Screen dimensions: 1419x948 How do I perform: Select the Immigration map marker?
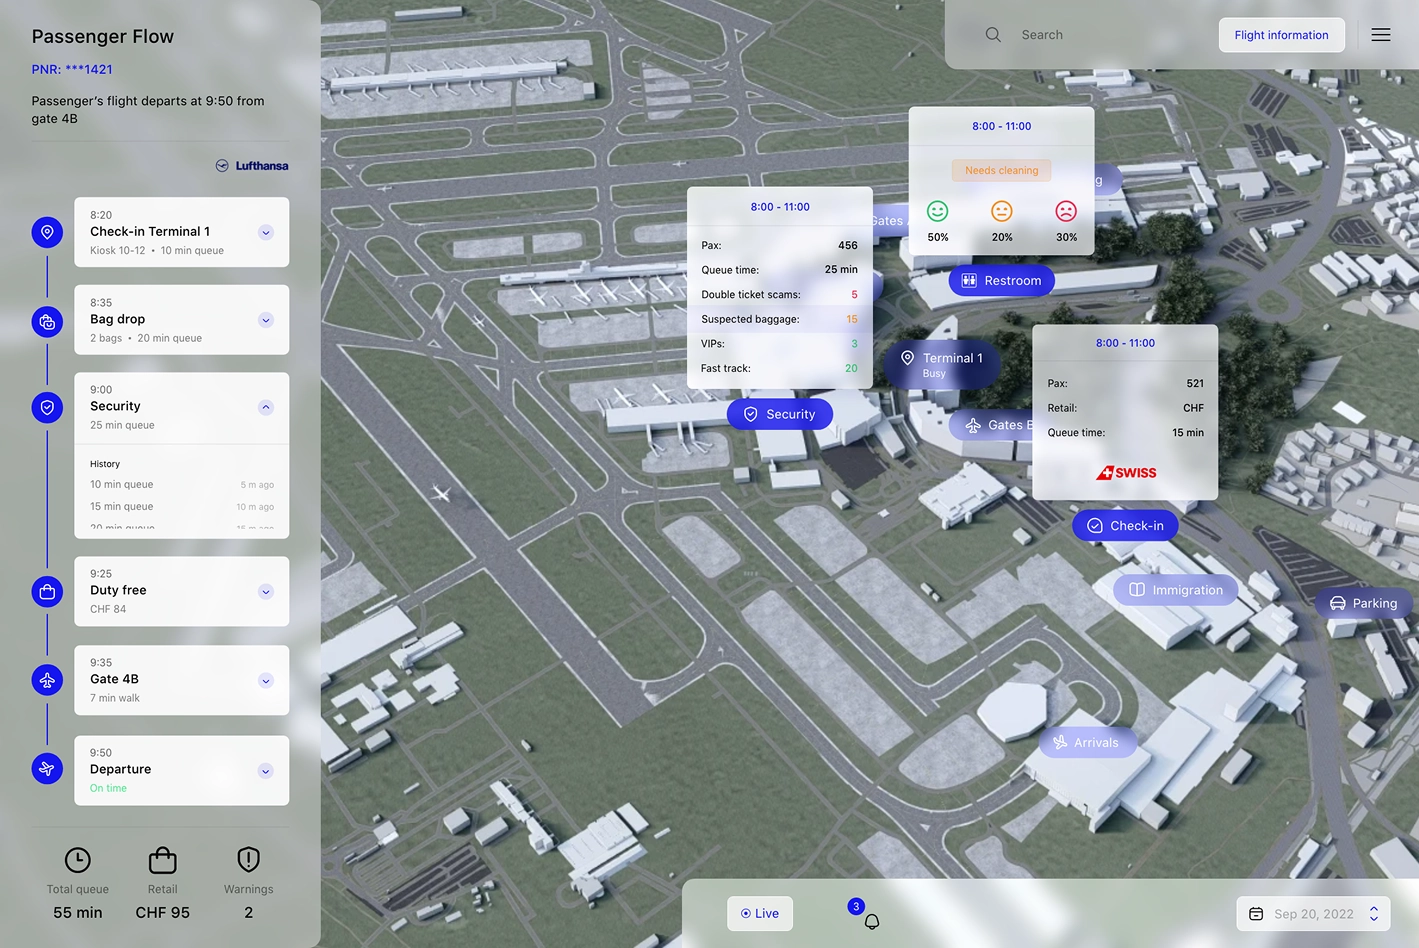[1176, 589]
